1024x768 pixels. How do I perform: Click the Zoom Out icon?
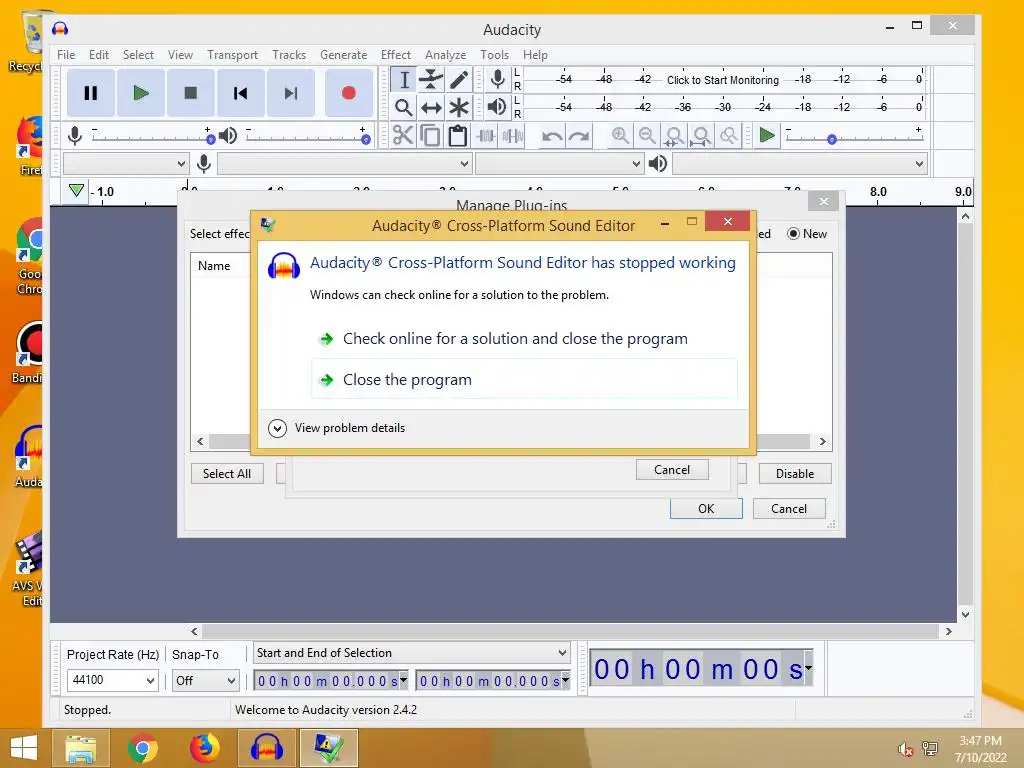pyautogui.click(x=647, y=136)
